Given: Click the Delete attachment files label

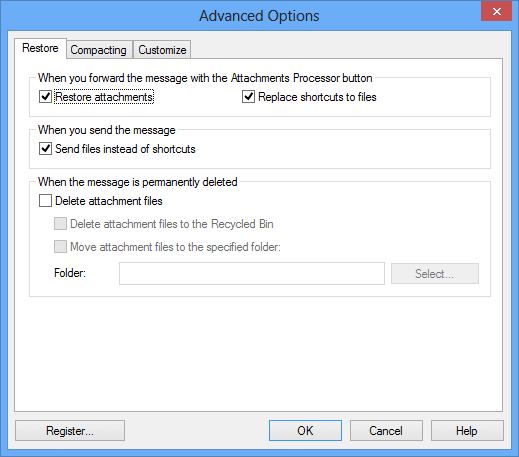Looking at the screenshot, I should click(109, 201).
